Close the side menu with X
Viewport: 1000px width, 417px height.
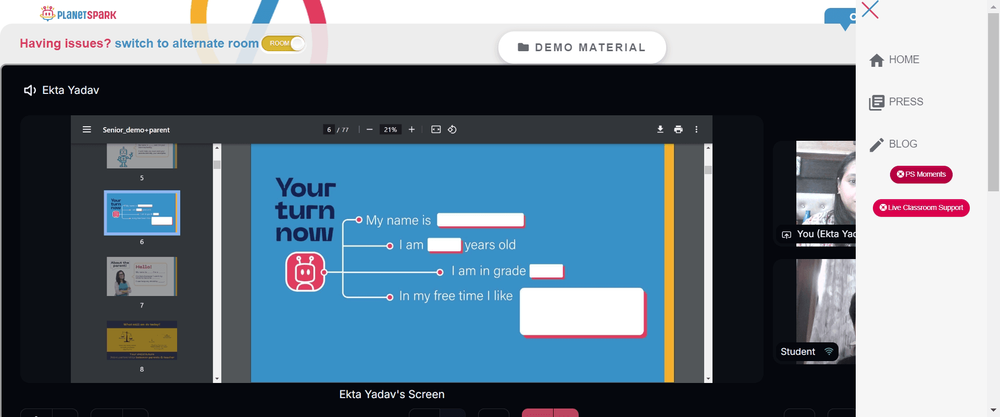[x=870, y=10]
